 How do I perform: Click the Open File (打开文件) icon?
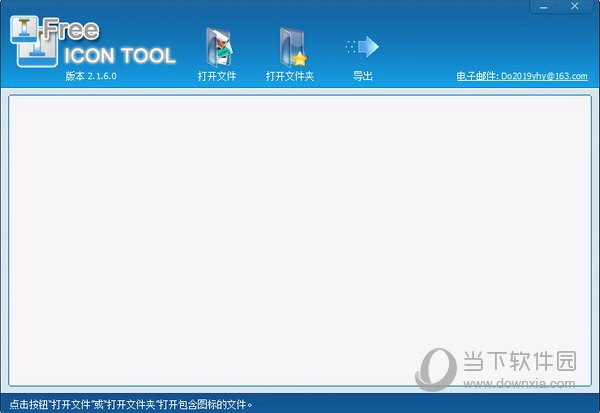(x=218, y=47)
